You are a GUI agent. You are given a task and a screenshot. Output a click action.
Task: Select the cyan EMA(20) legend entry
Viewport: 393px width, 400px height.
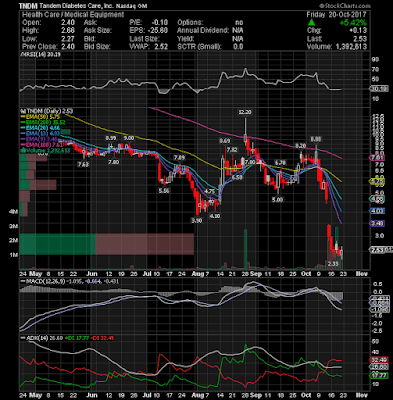[x=35, y=128]
